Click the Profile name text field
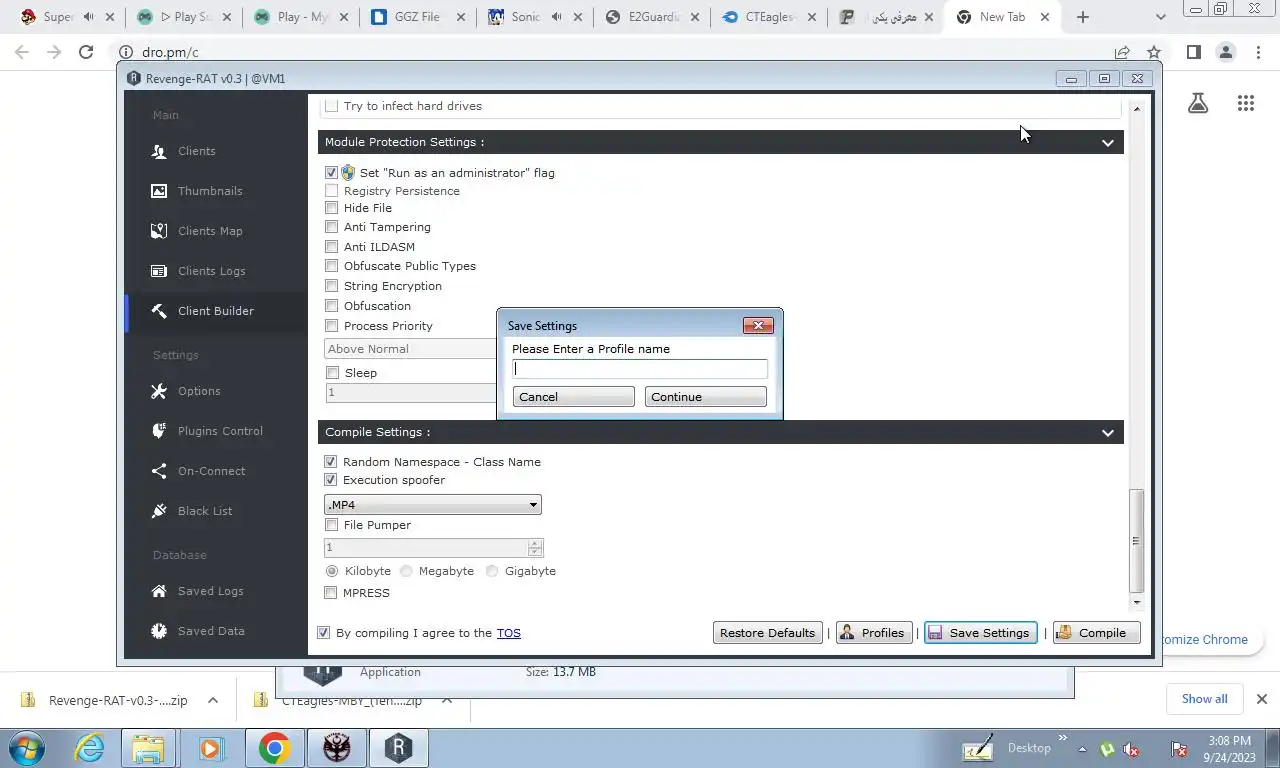 click(640, 369)
